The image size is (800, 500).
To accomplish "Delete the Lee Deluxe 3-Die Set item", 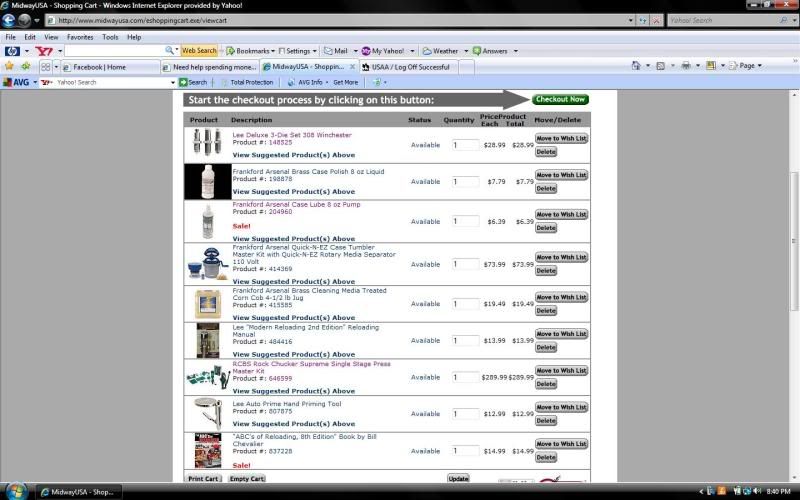I will (546, 152).
